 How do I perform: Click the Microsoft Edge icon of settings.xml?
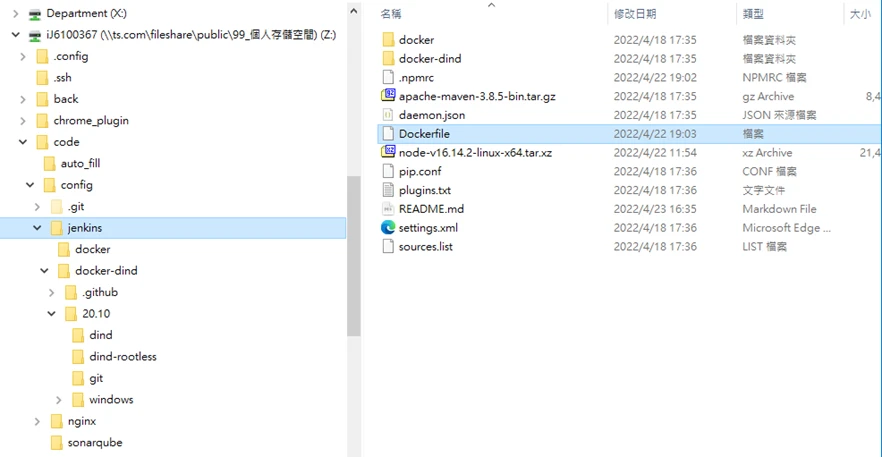click(388, 227)
